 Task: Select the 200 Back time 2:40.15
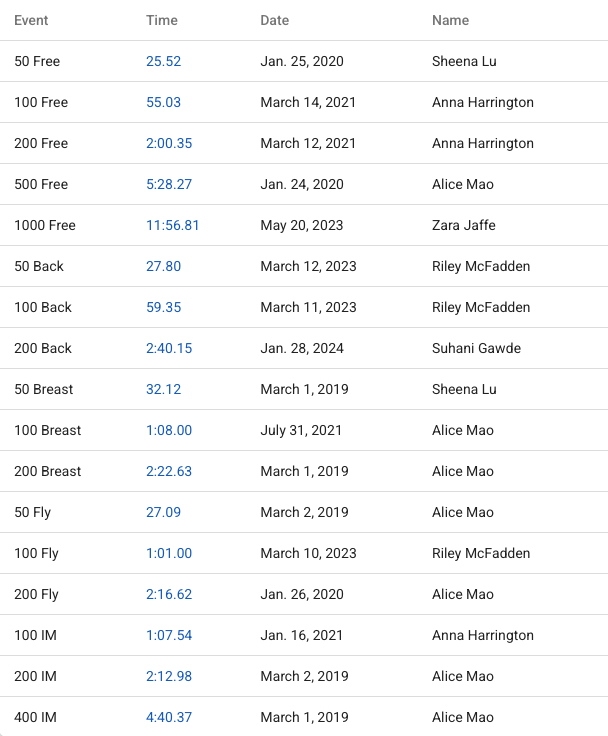169,348
